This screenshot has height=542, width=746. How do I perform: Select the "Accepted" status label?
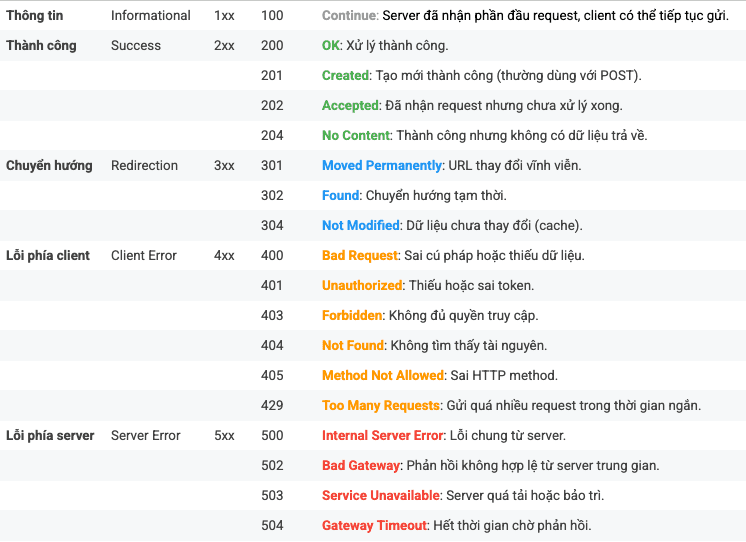351,106
